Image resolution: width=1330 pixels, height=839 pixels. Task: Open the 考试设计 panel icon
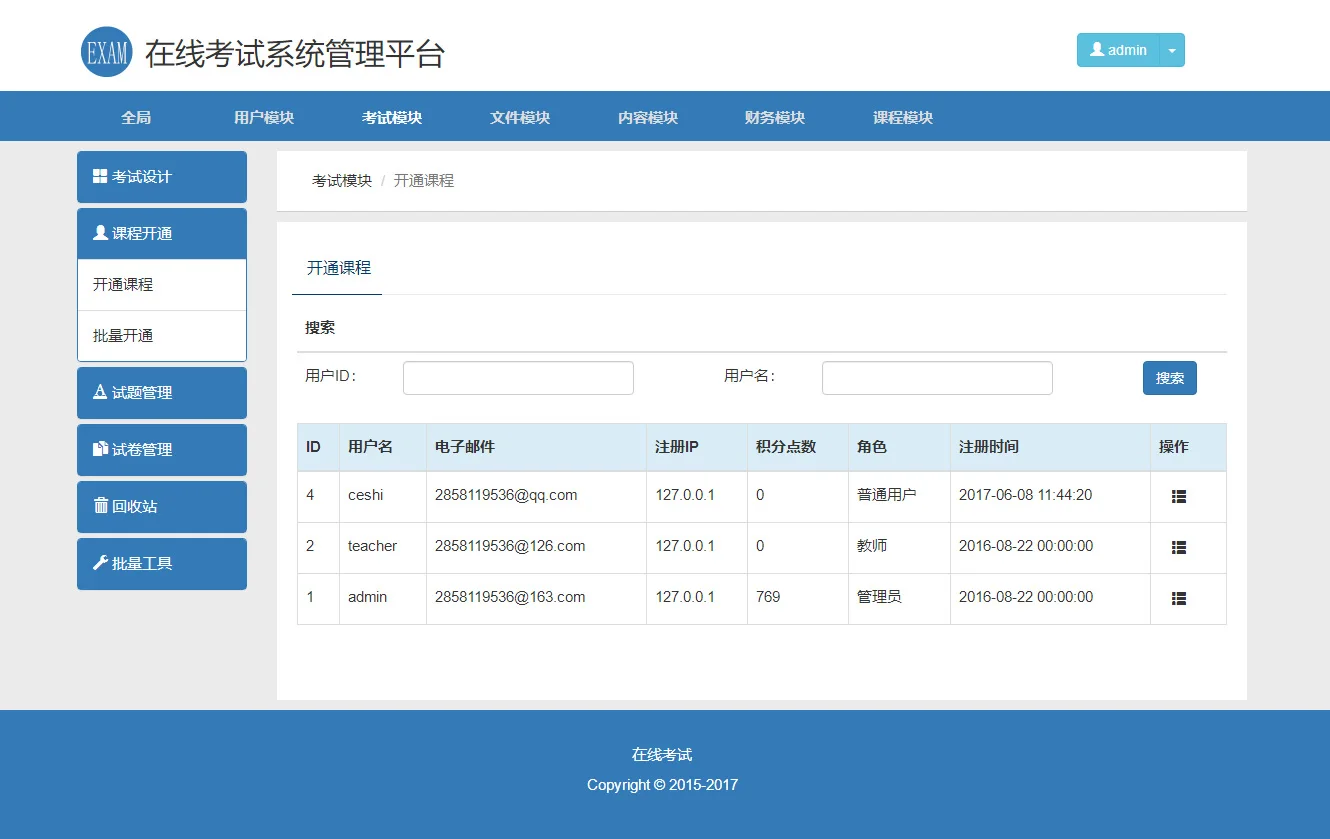(x=99, y=177)
